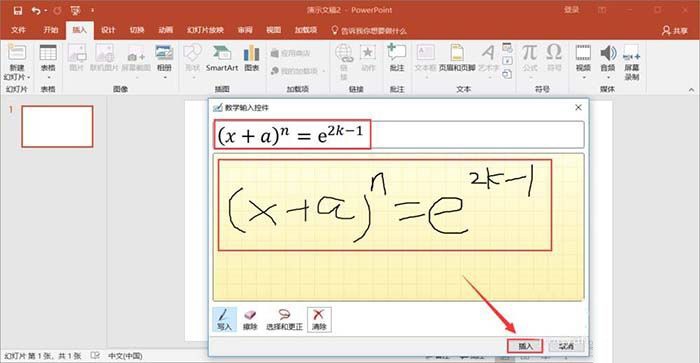Click the handwriting math input area

pos(398,227)
